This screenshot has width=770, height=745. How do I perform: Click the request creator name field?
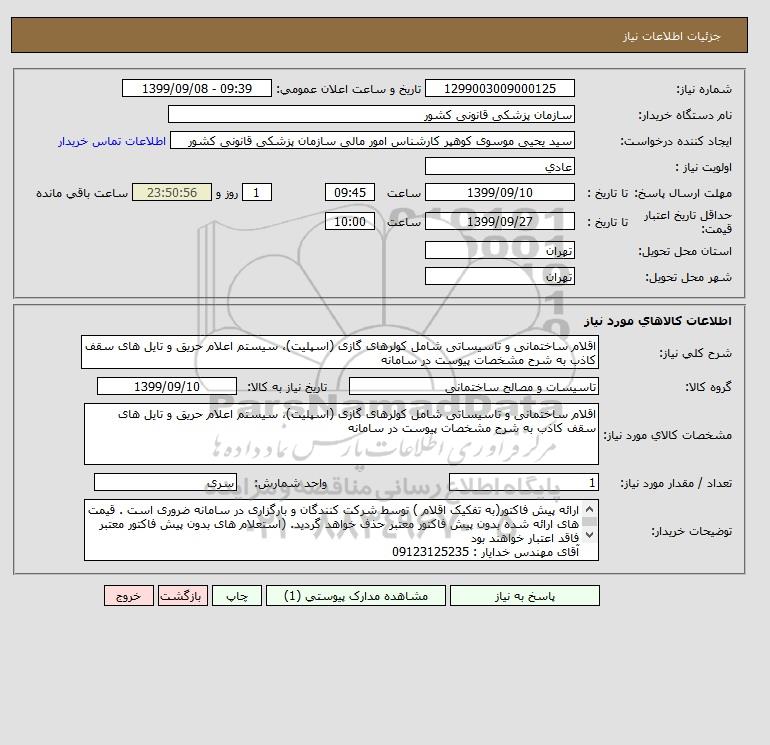pos(372,140)
